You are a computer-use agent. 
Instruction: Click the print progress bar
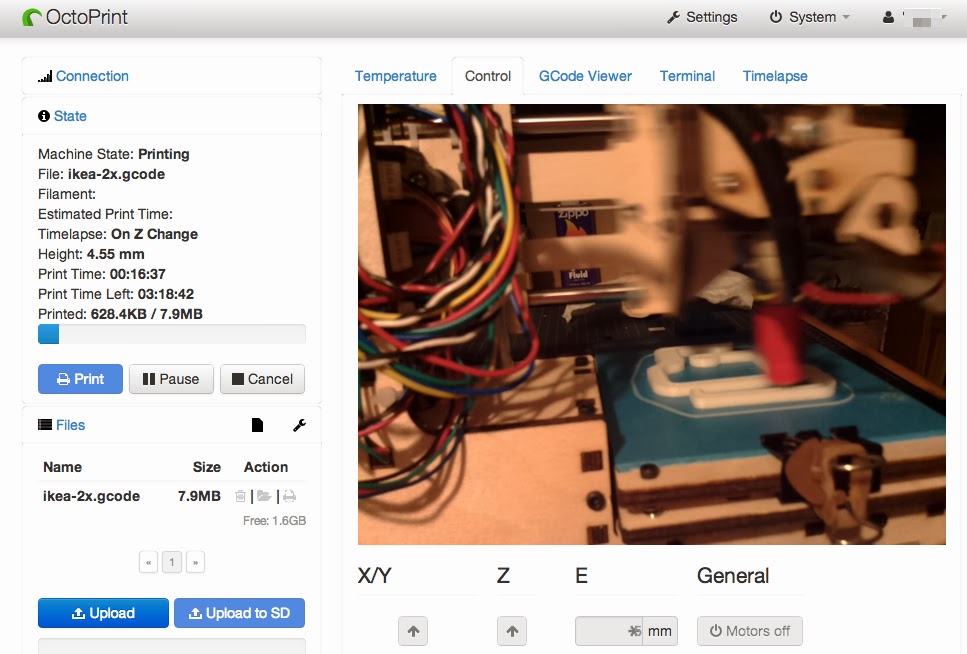click(x=172, y=334)
